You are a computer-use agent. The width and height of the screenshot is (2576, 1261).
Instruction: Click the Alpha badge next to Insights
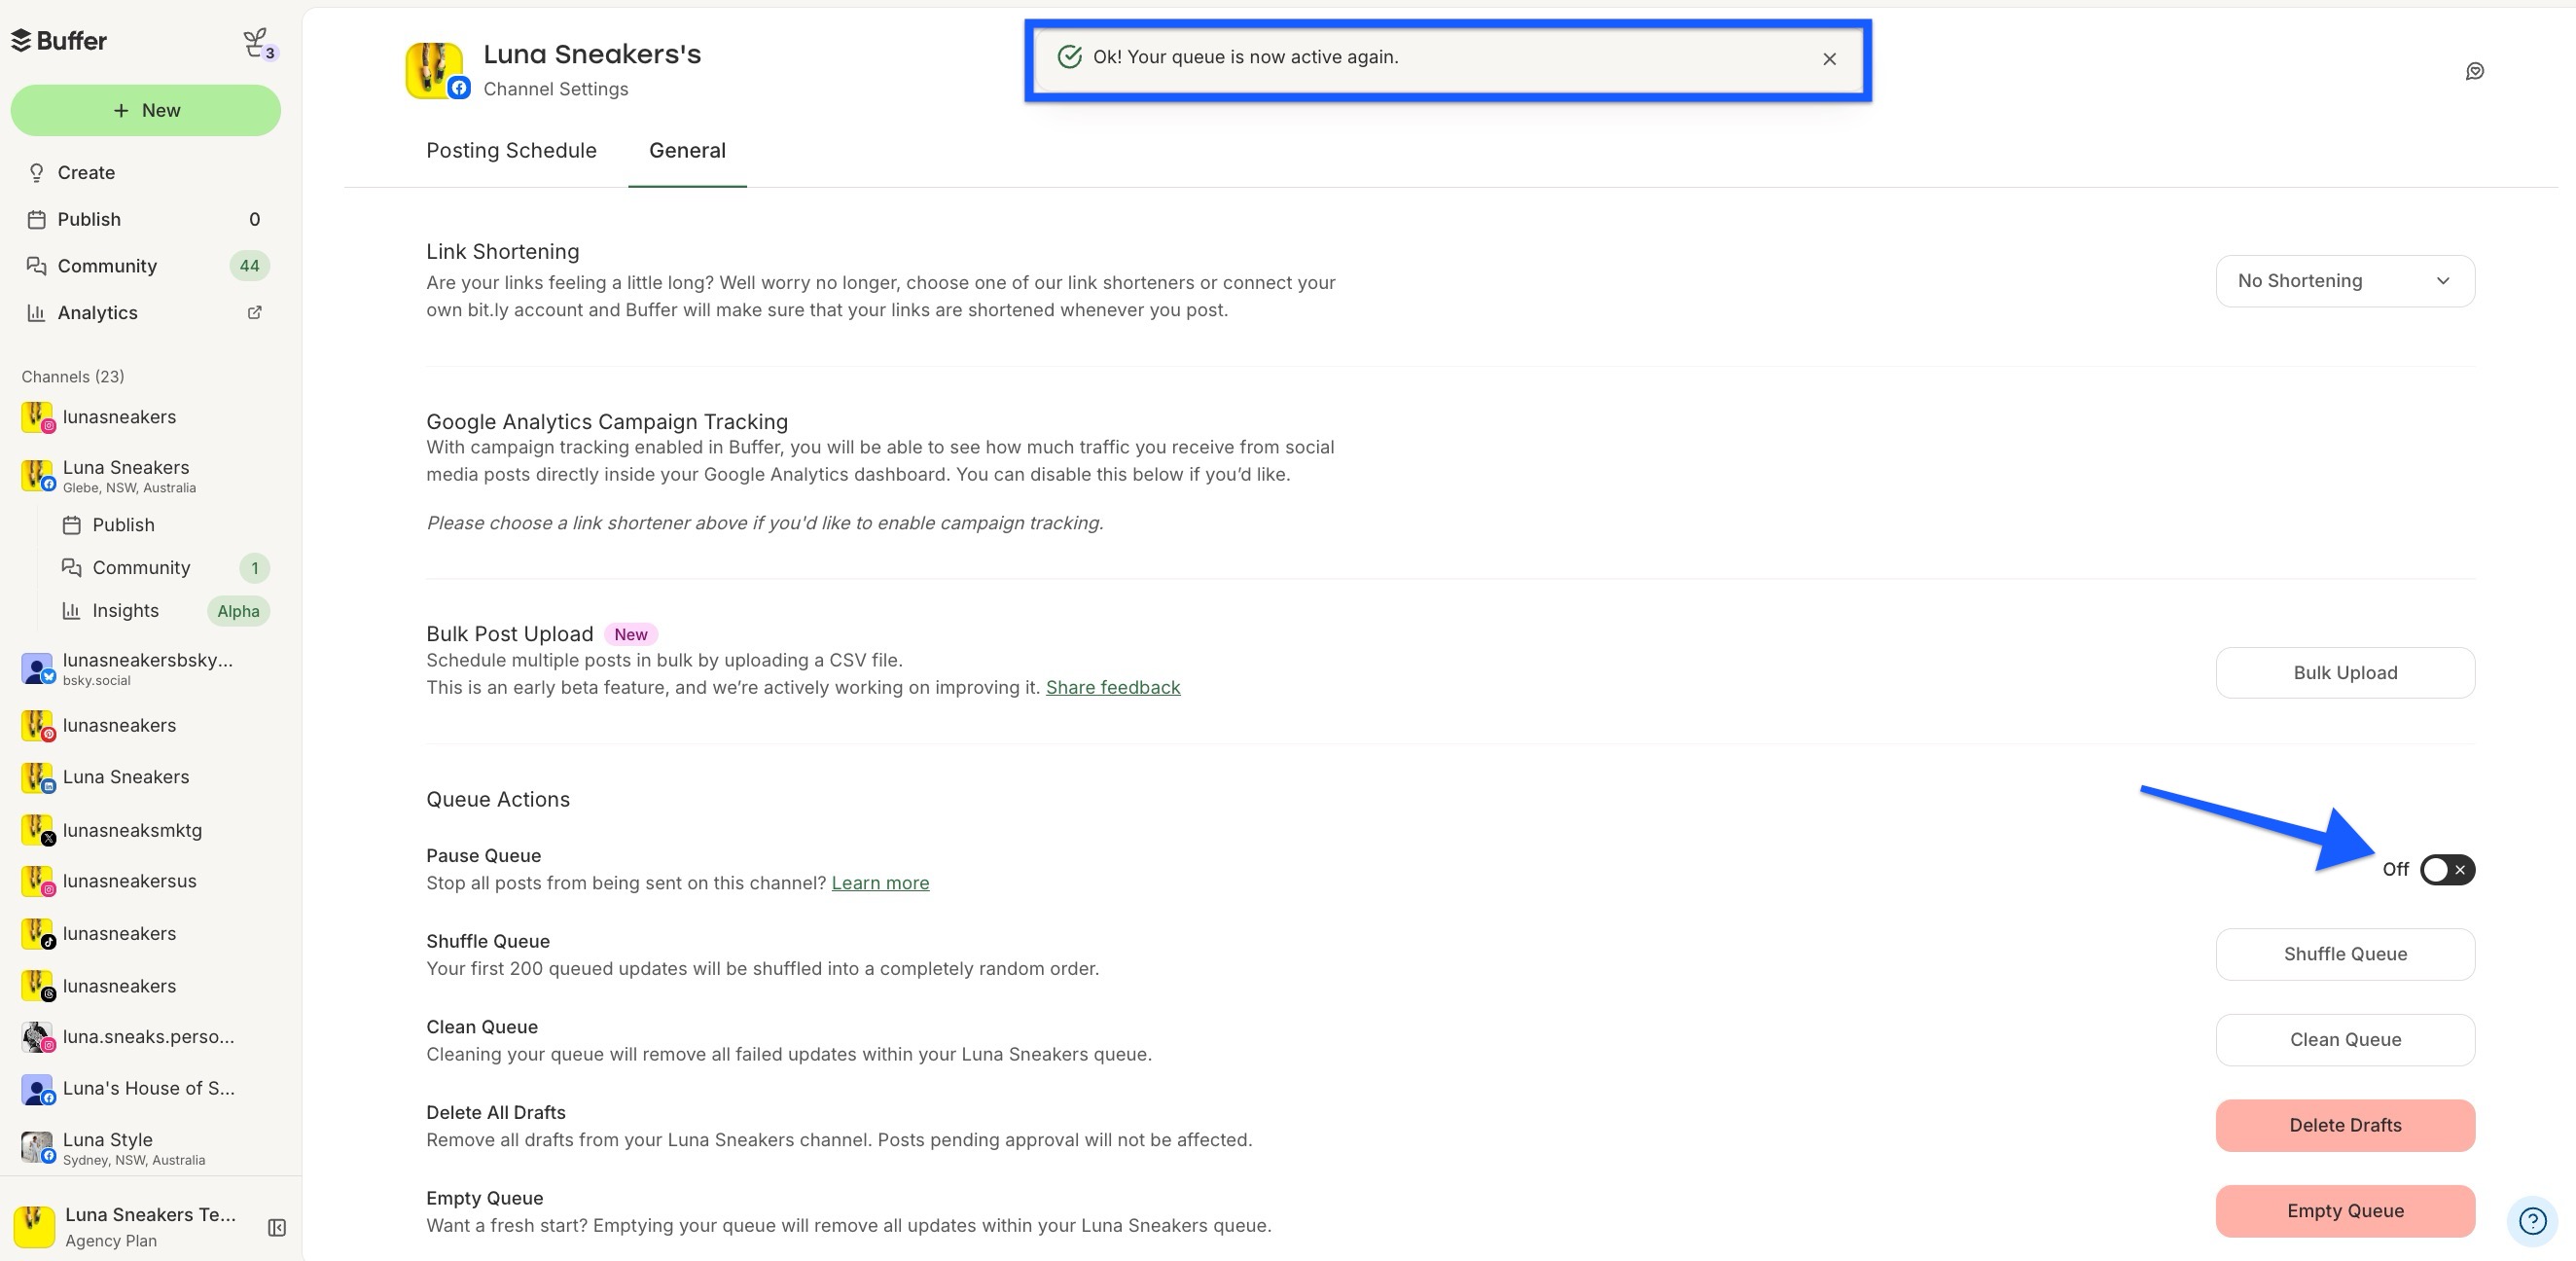click(238, 611)
